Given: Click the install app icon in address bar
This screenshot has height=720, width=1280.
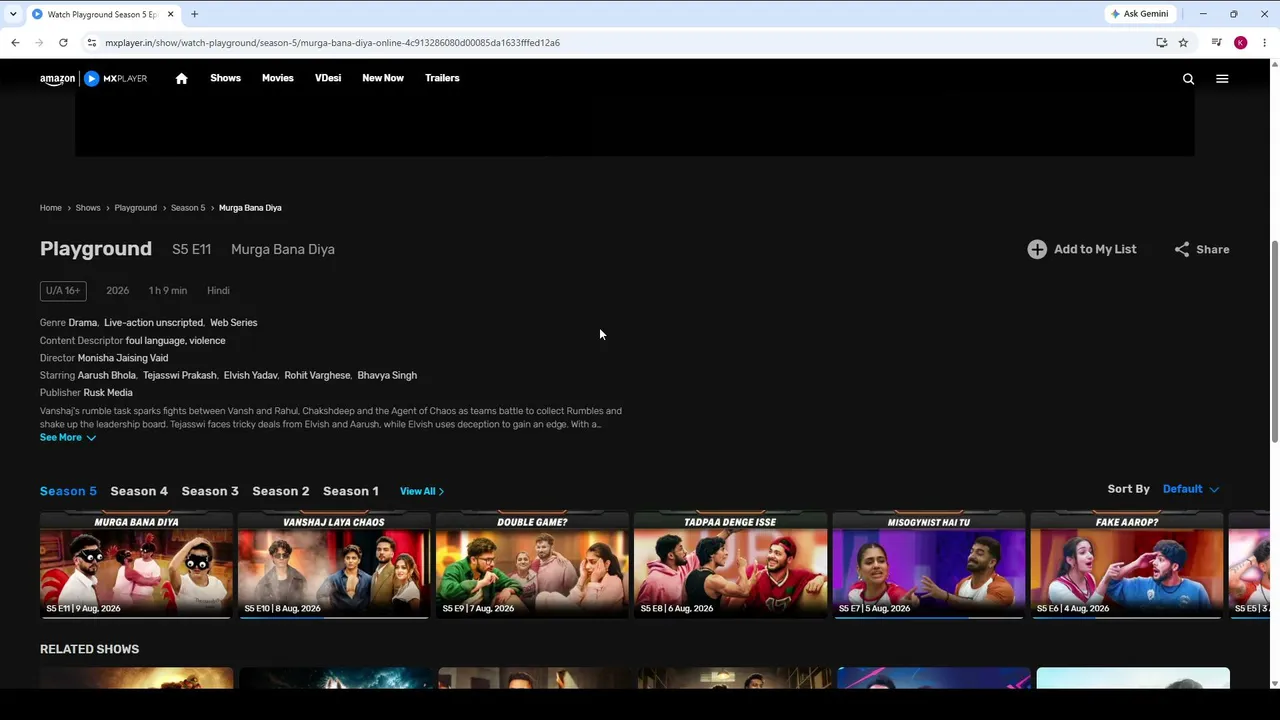Looking at the screenshot, I should (1161, 43).
